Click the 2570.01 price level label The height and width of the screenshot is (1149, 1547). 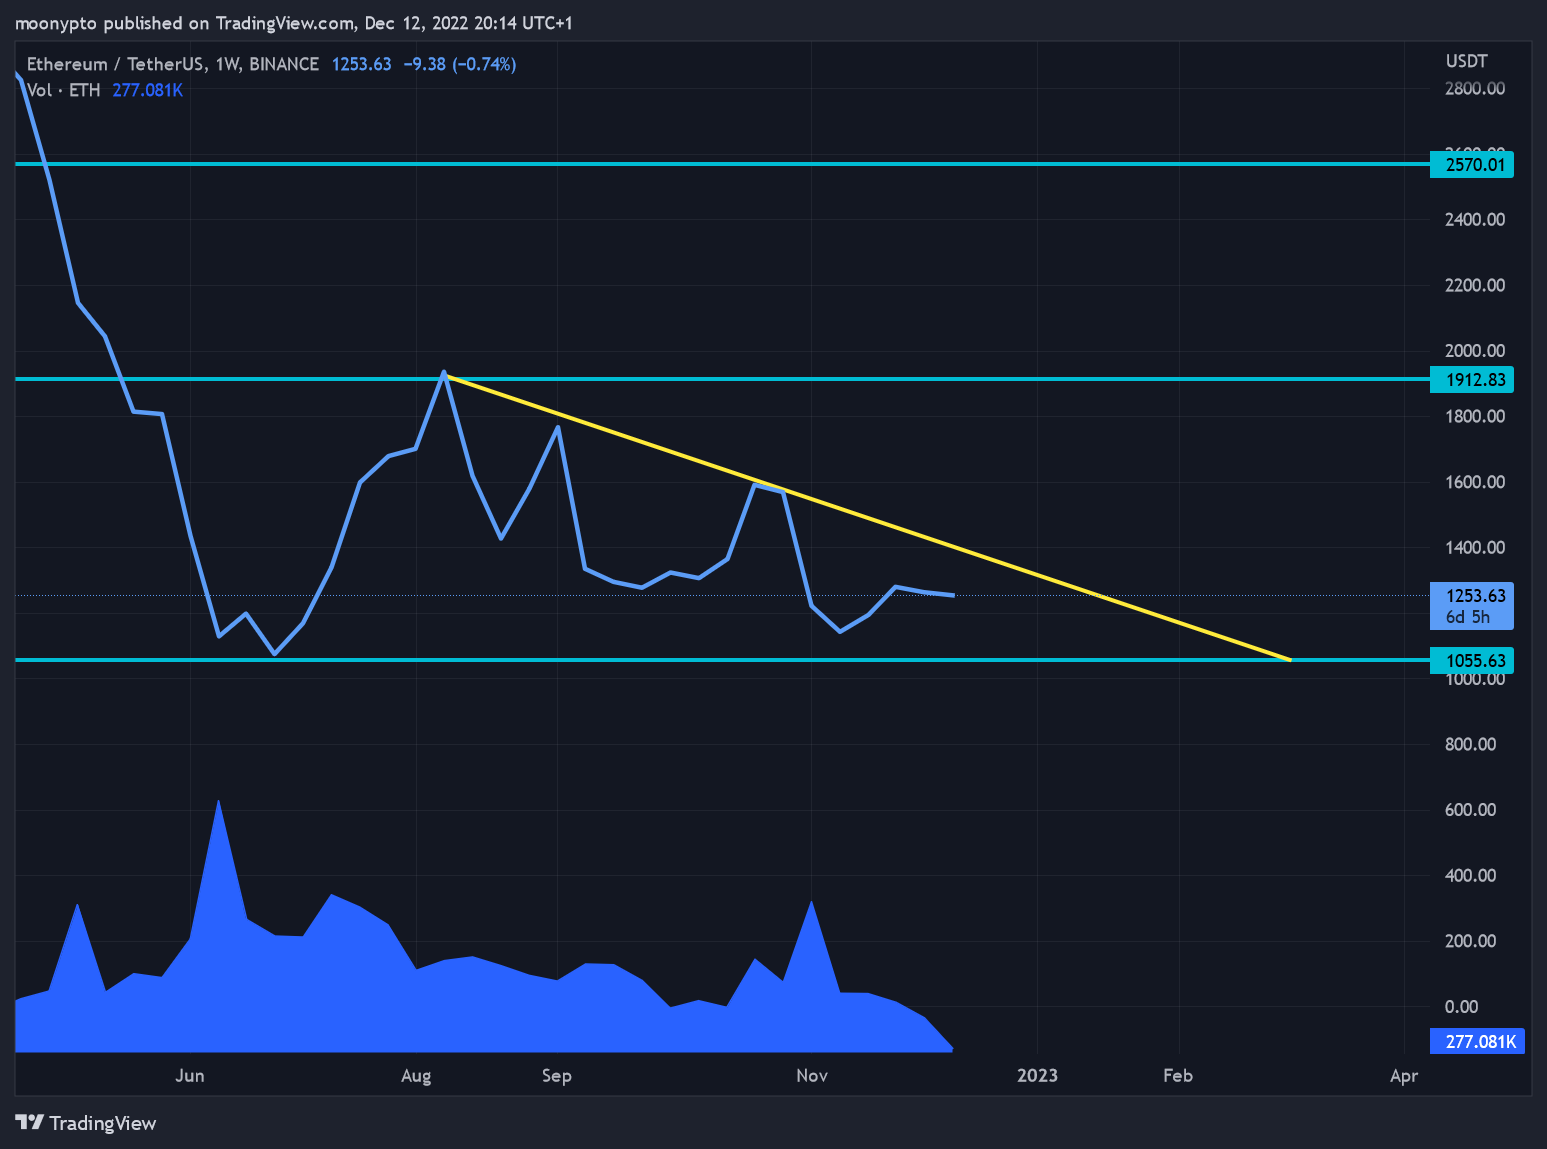click(x=1471, y=164)
